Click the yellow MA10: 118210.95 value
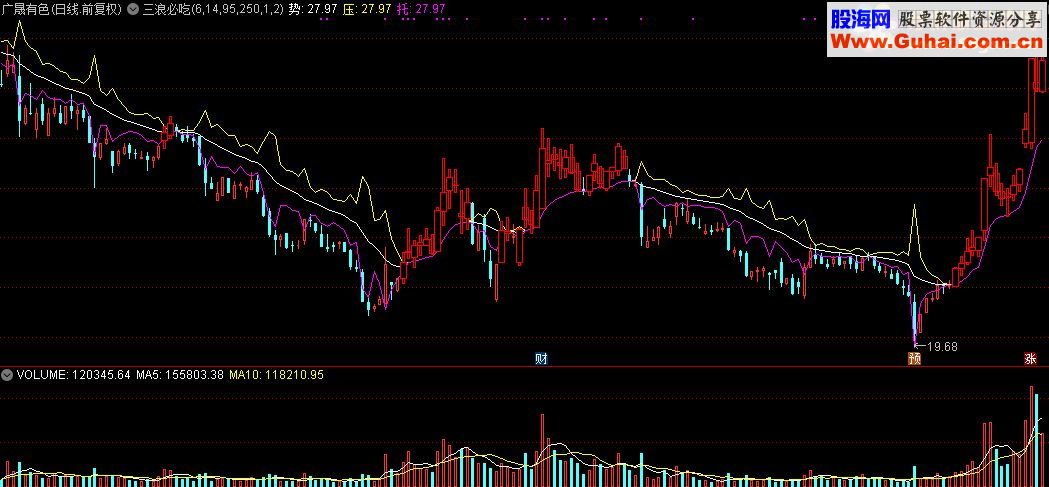1049x487 pixels. tap(276, 375)
